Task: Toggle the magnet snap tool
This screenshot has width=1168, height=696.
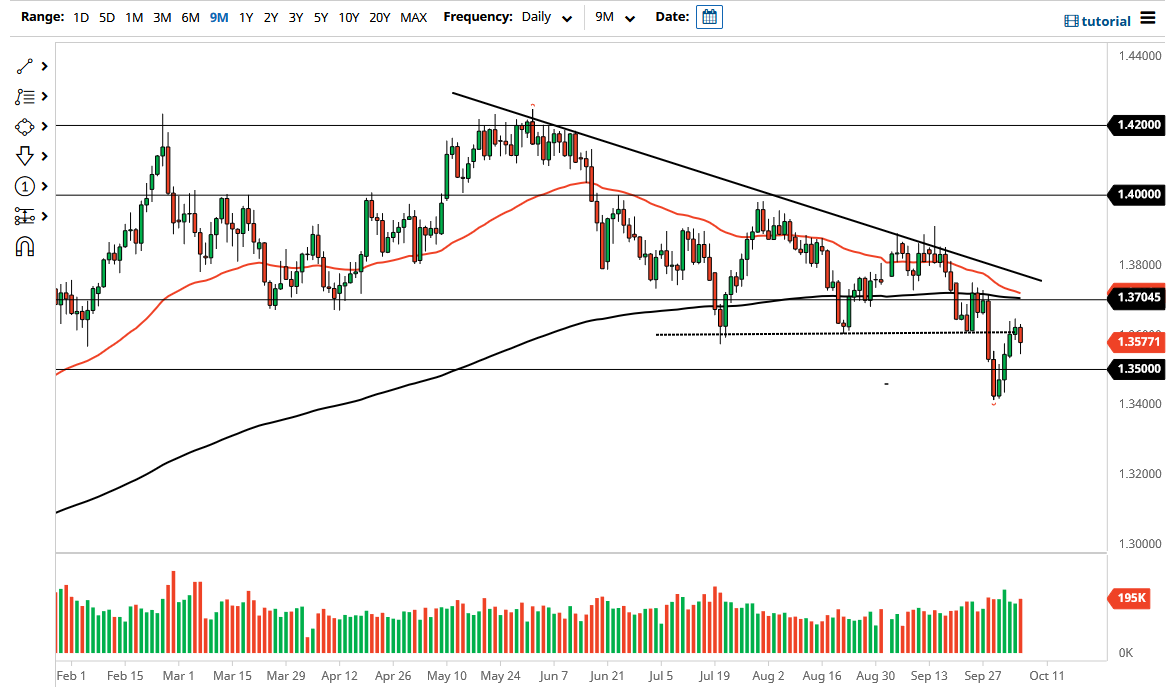Action: pos(25,246)
